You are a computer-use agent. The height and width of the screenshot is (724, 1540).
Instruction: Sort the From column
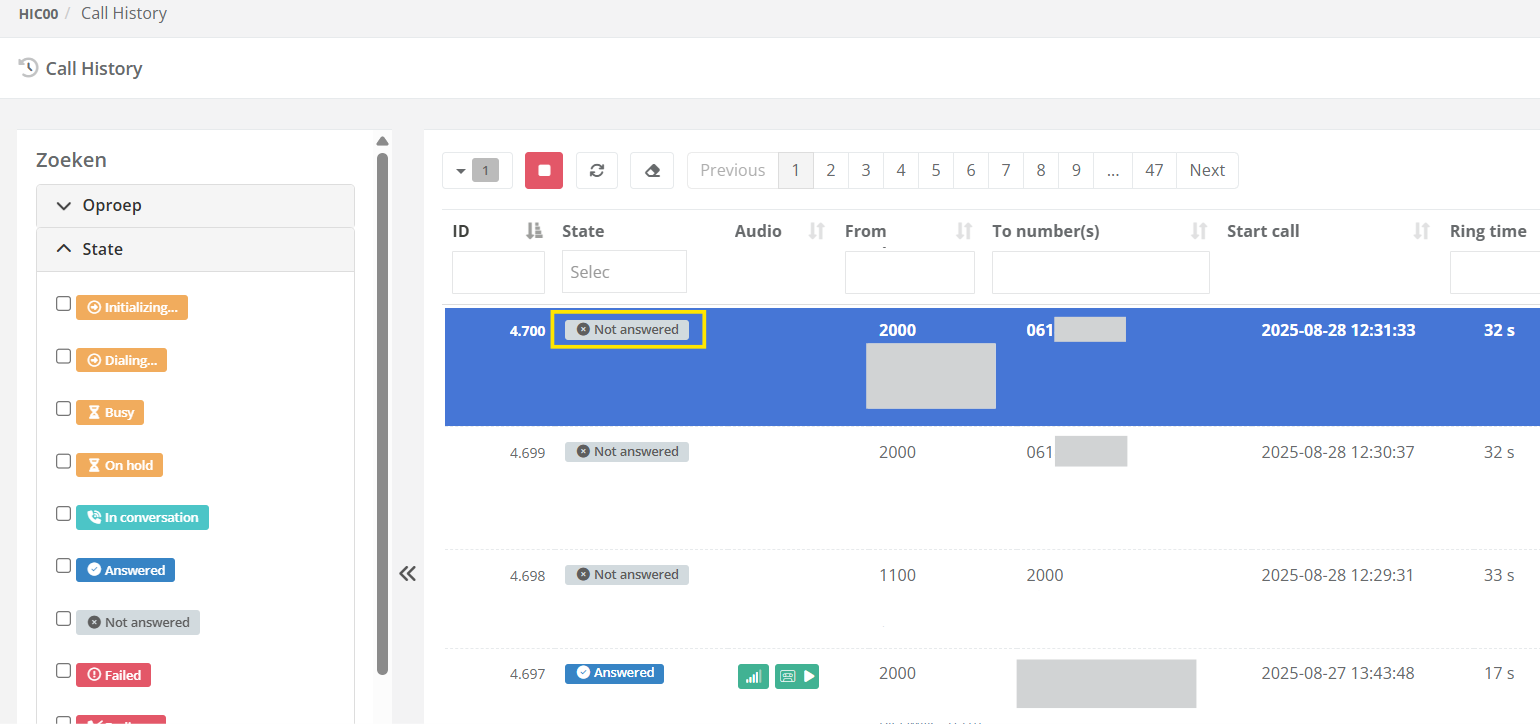[964, 231]
